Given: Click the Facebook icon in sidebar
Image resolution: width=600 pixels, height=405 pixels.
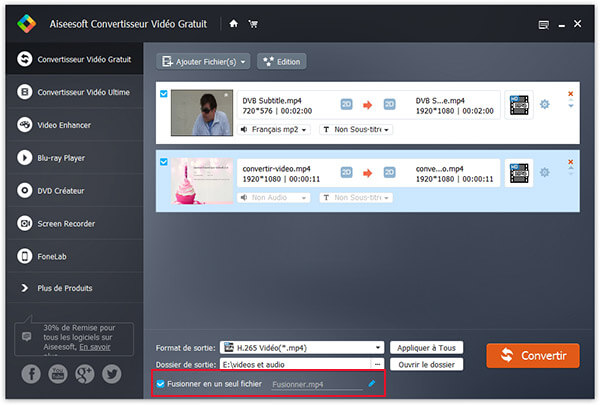Looking at the screenshot, I should pyautogui.click(x=32, y=373).
